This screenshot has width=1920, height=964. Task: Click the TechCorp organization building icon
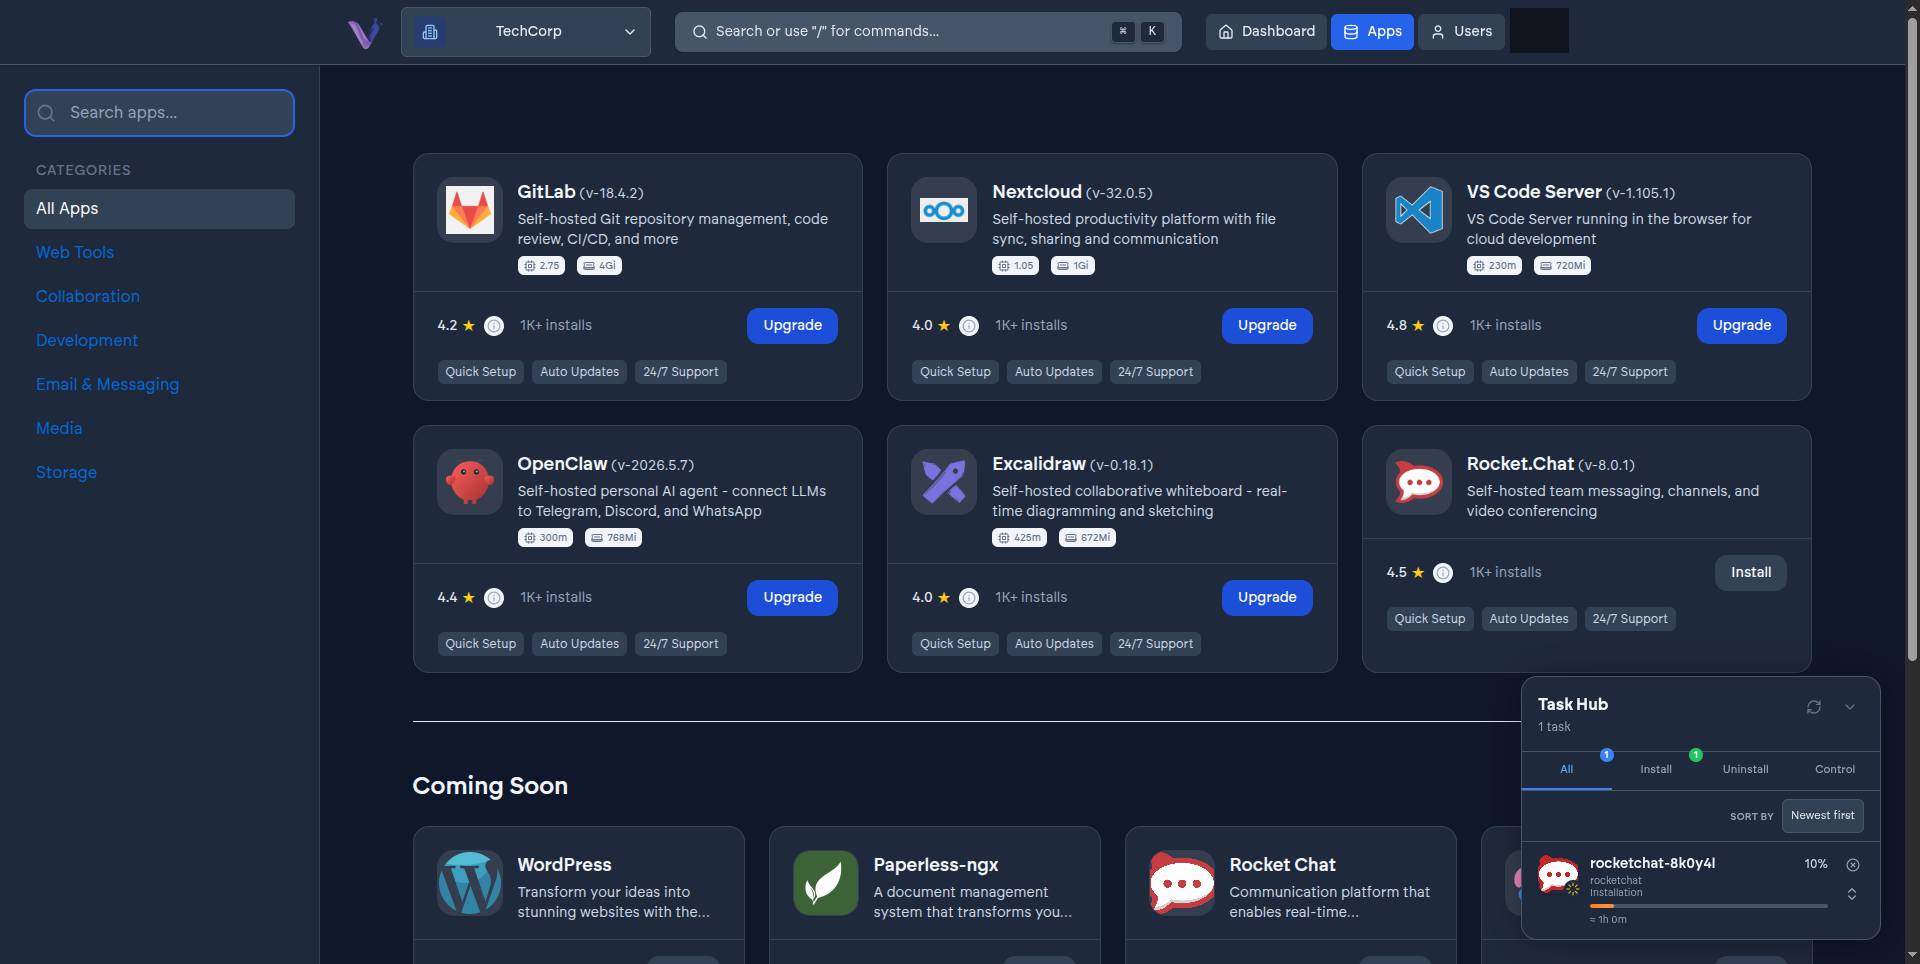point(430,32)
